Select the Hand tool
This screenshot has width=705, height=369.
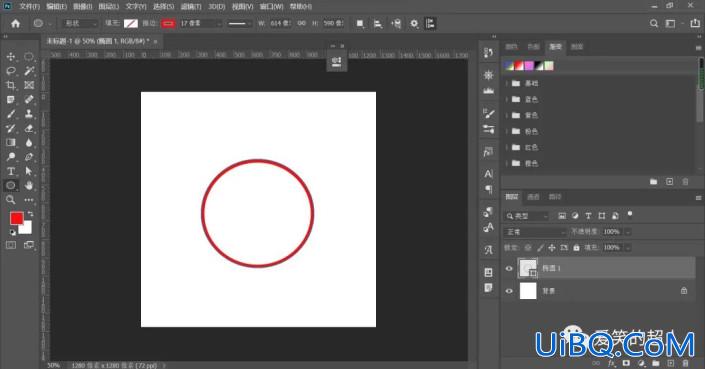pyautogui.click(x=29, y=185)
